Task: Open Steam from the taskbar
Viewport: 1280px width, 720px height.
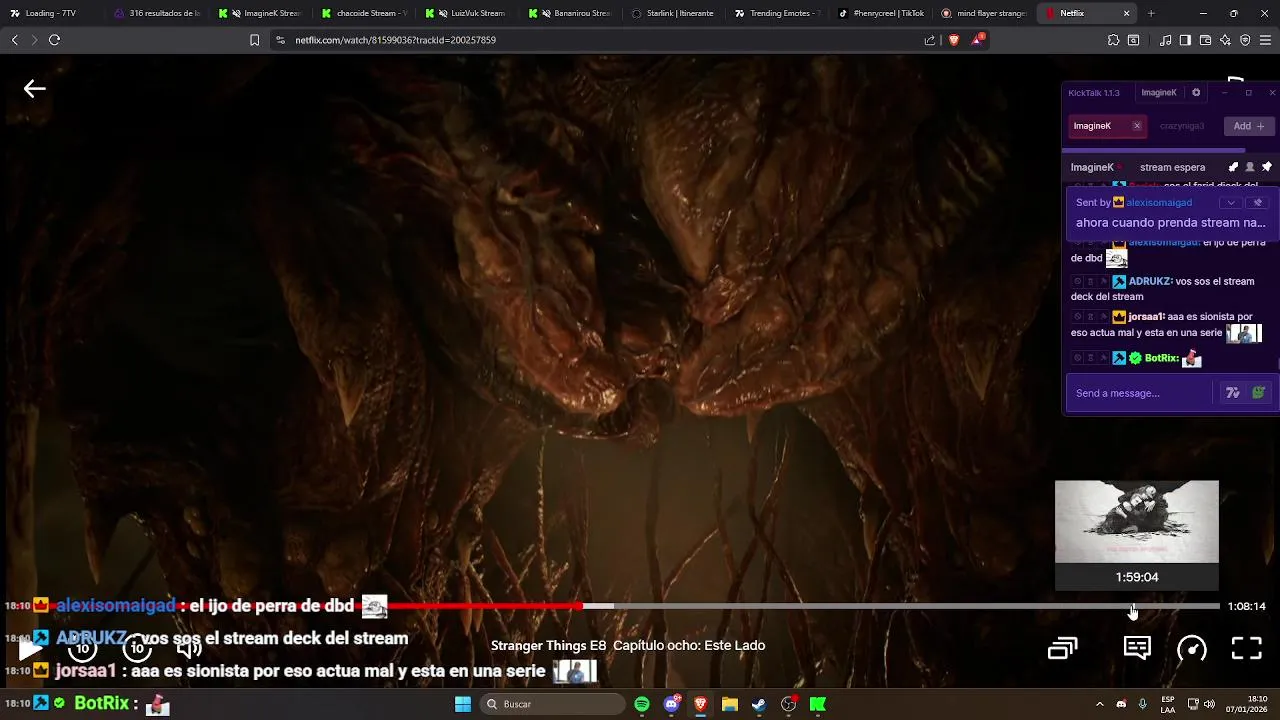Action: pyautogui.click(x=759, y=704)
